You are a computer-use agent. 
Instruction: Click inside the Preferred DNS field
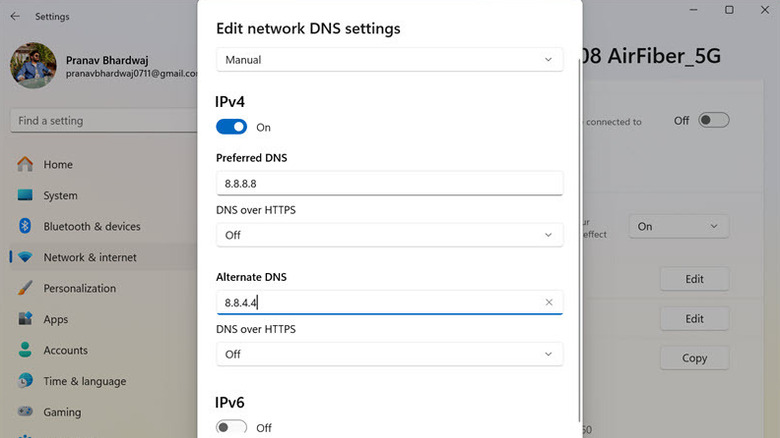click(x=389, y=184)
